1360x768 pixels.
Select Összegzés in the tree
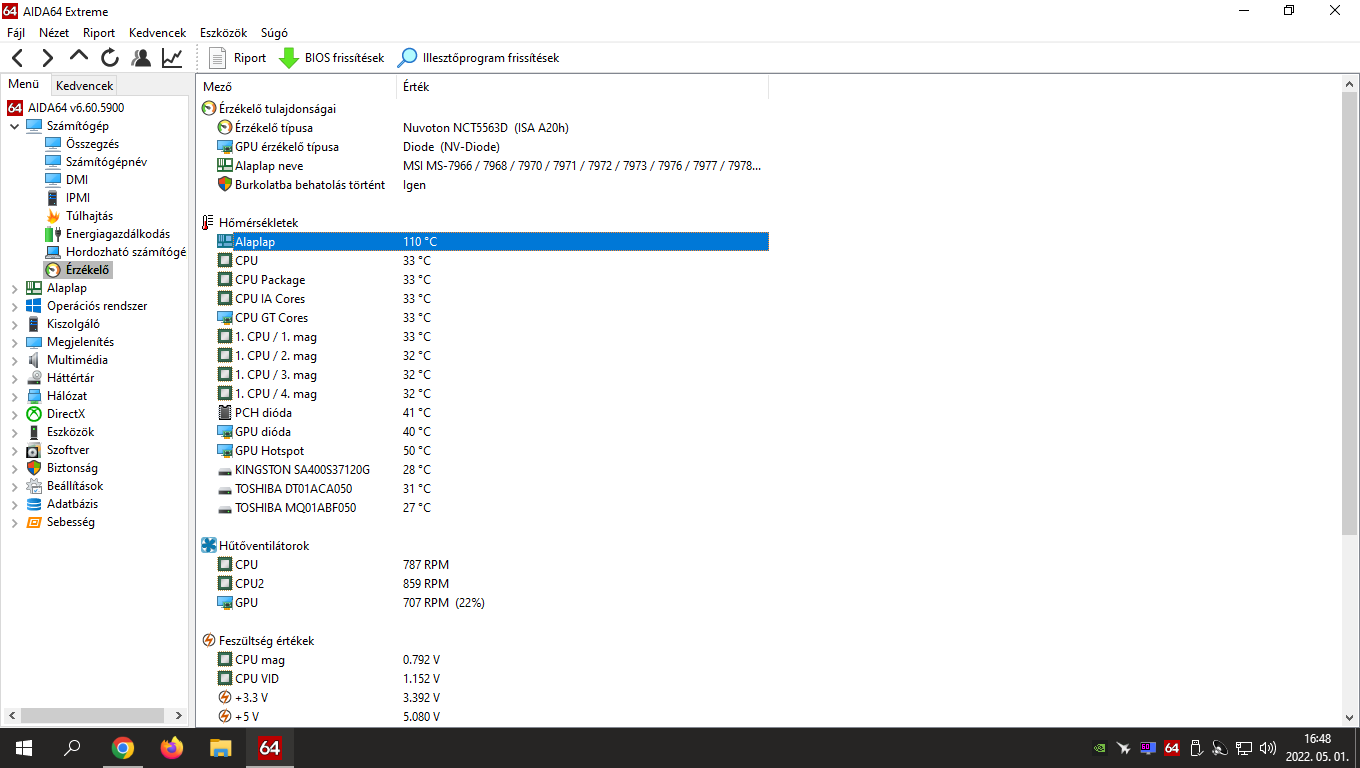click(x=82, y=144)
